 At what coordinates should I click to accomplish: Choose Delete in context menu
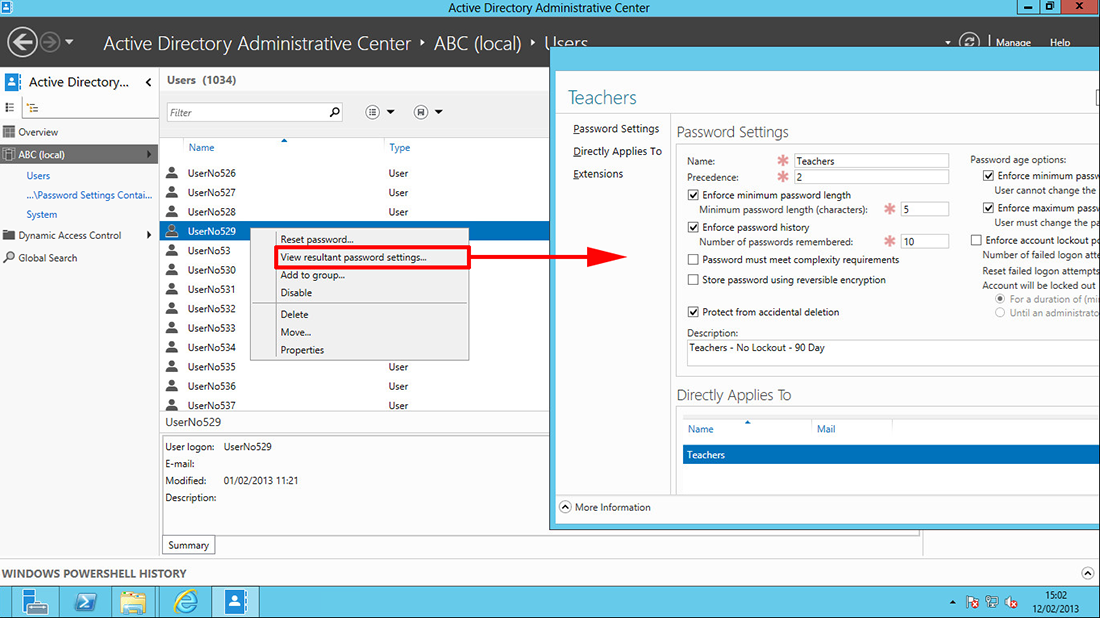click(295, 314)
